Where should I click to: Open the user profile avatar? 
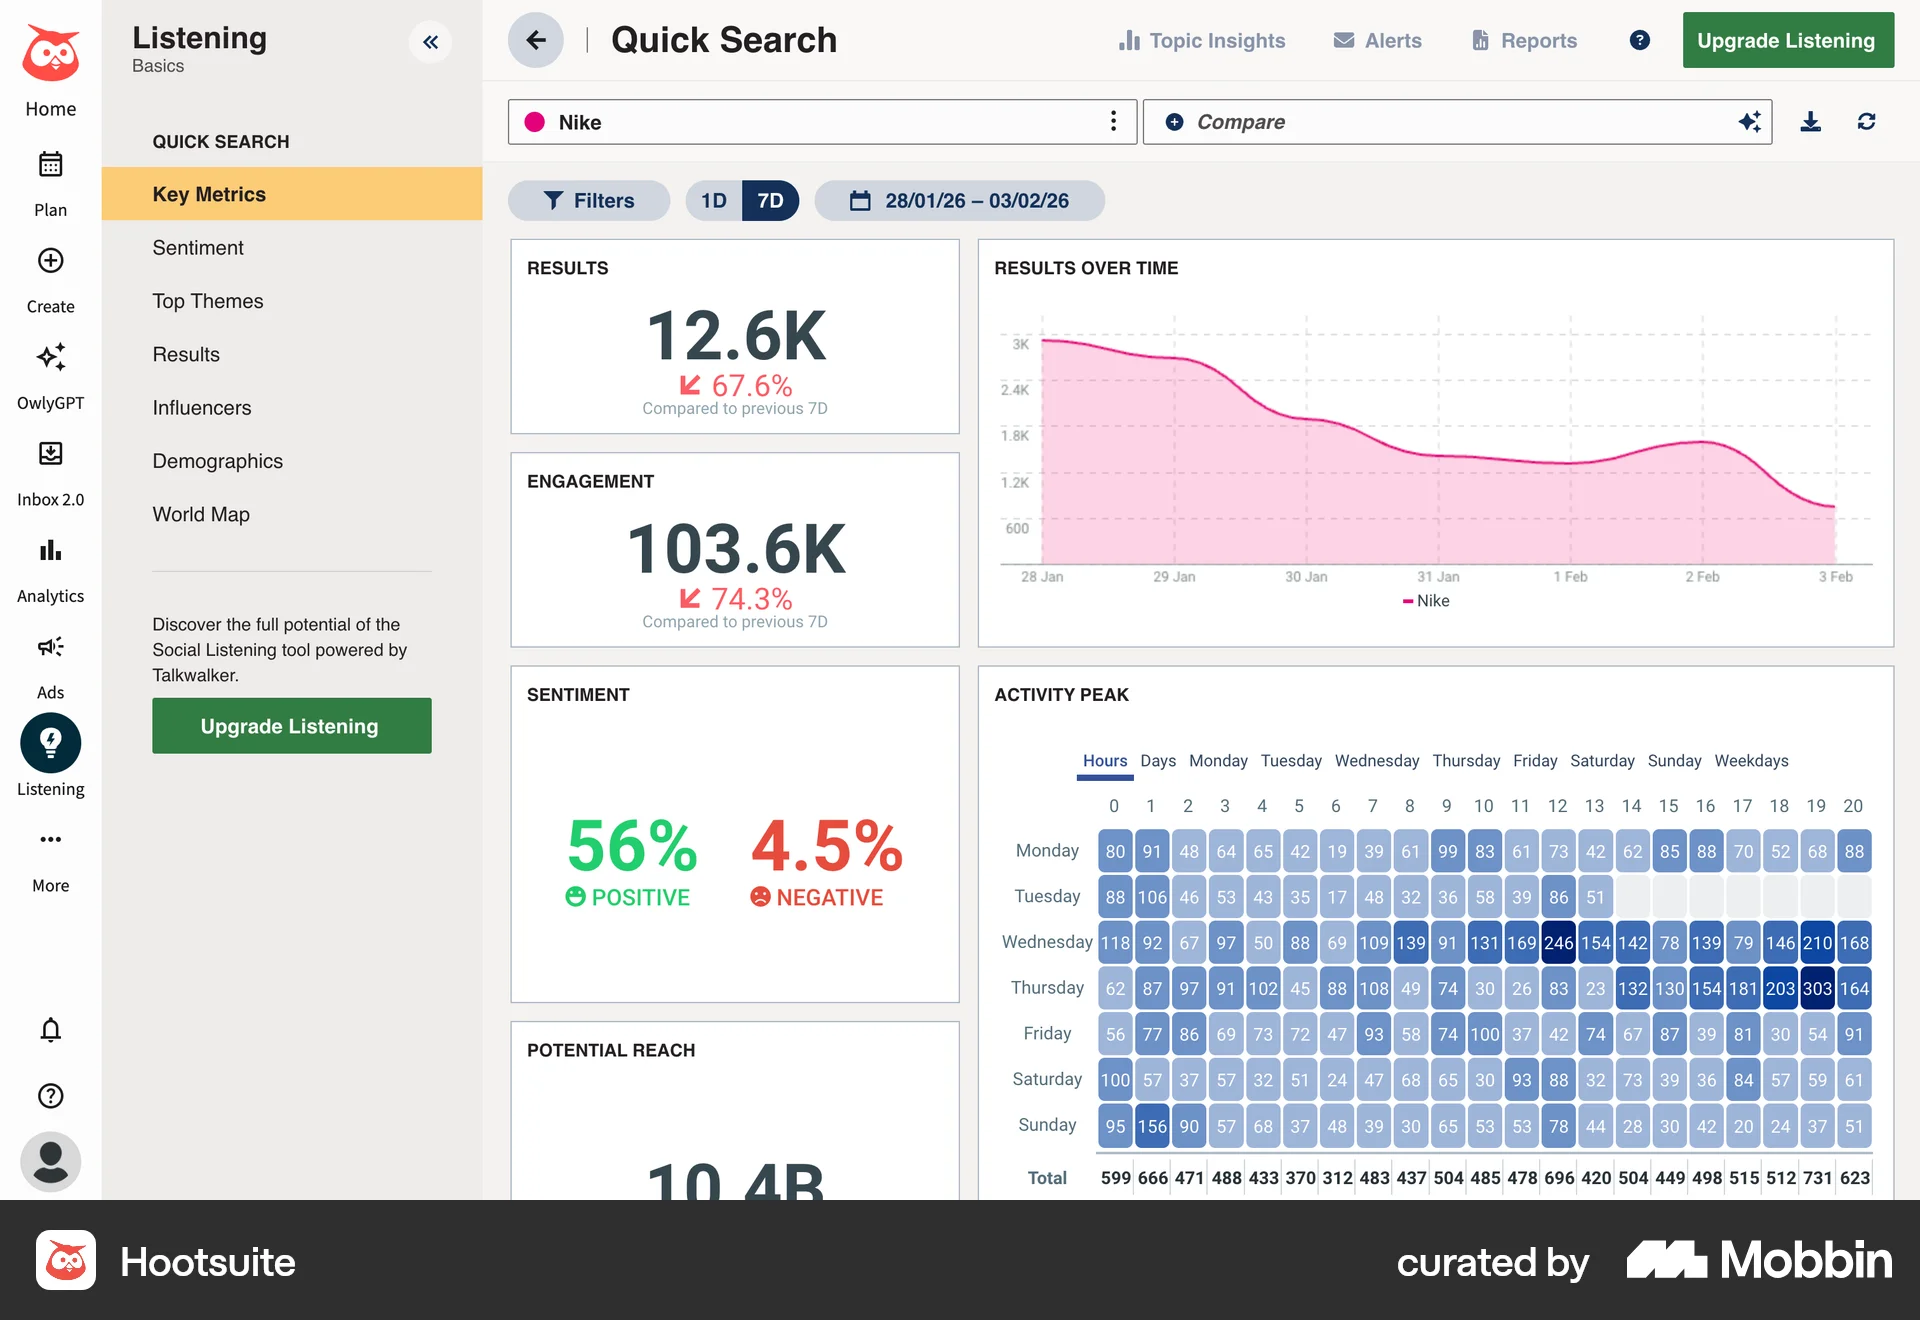tap(50, 1161)
